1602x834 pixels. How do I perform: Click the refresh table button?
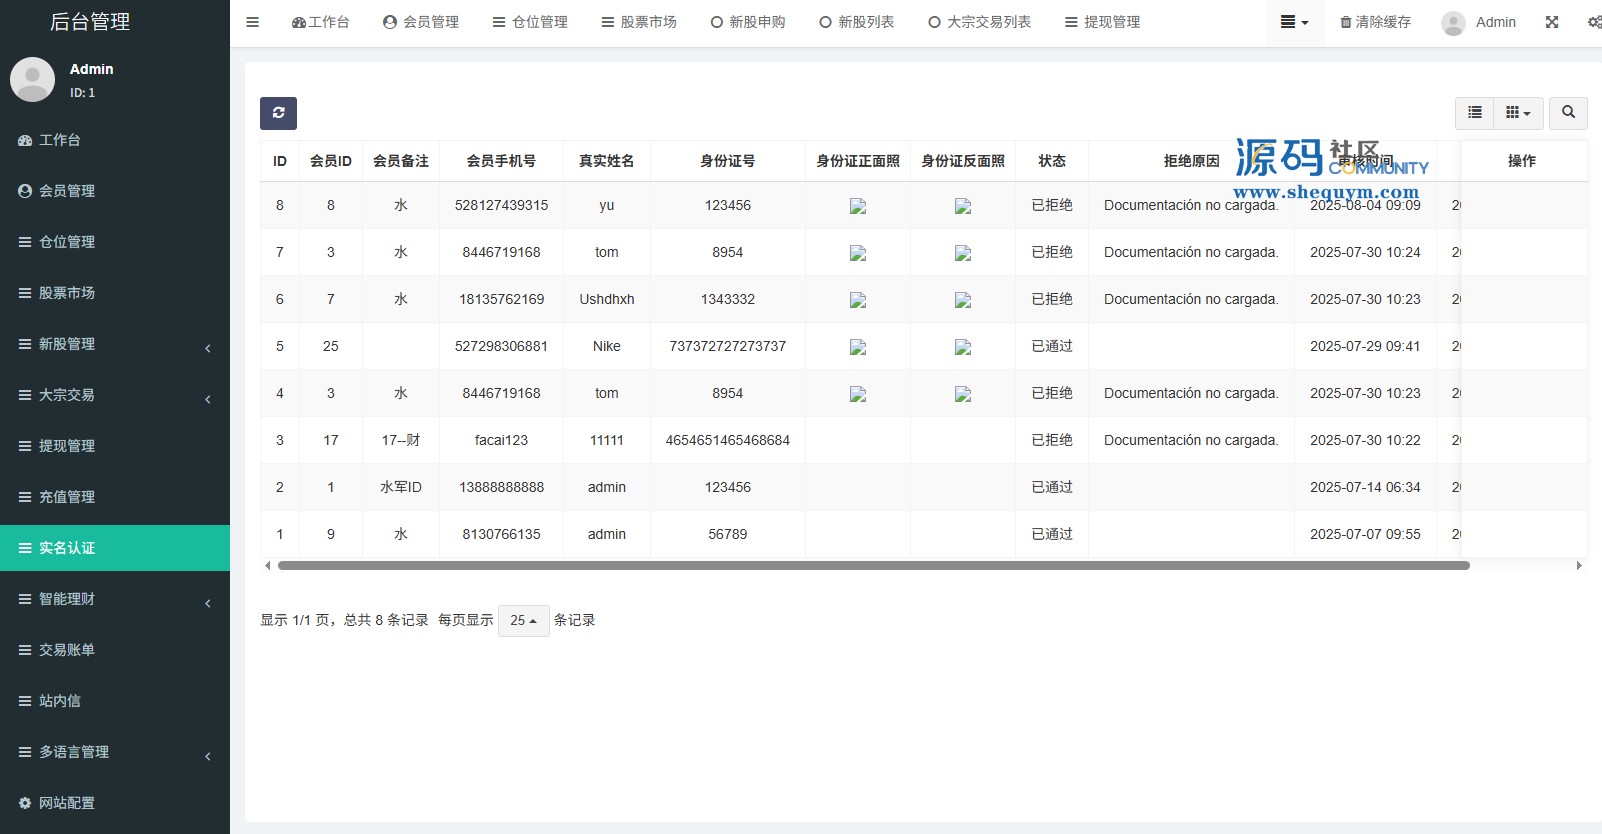278,113
